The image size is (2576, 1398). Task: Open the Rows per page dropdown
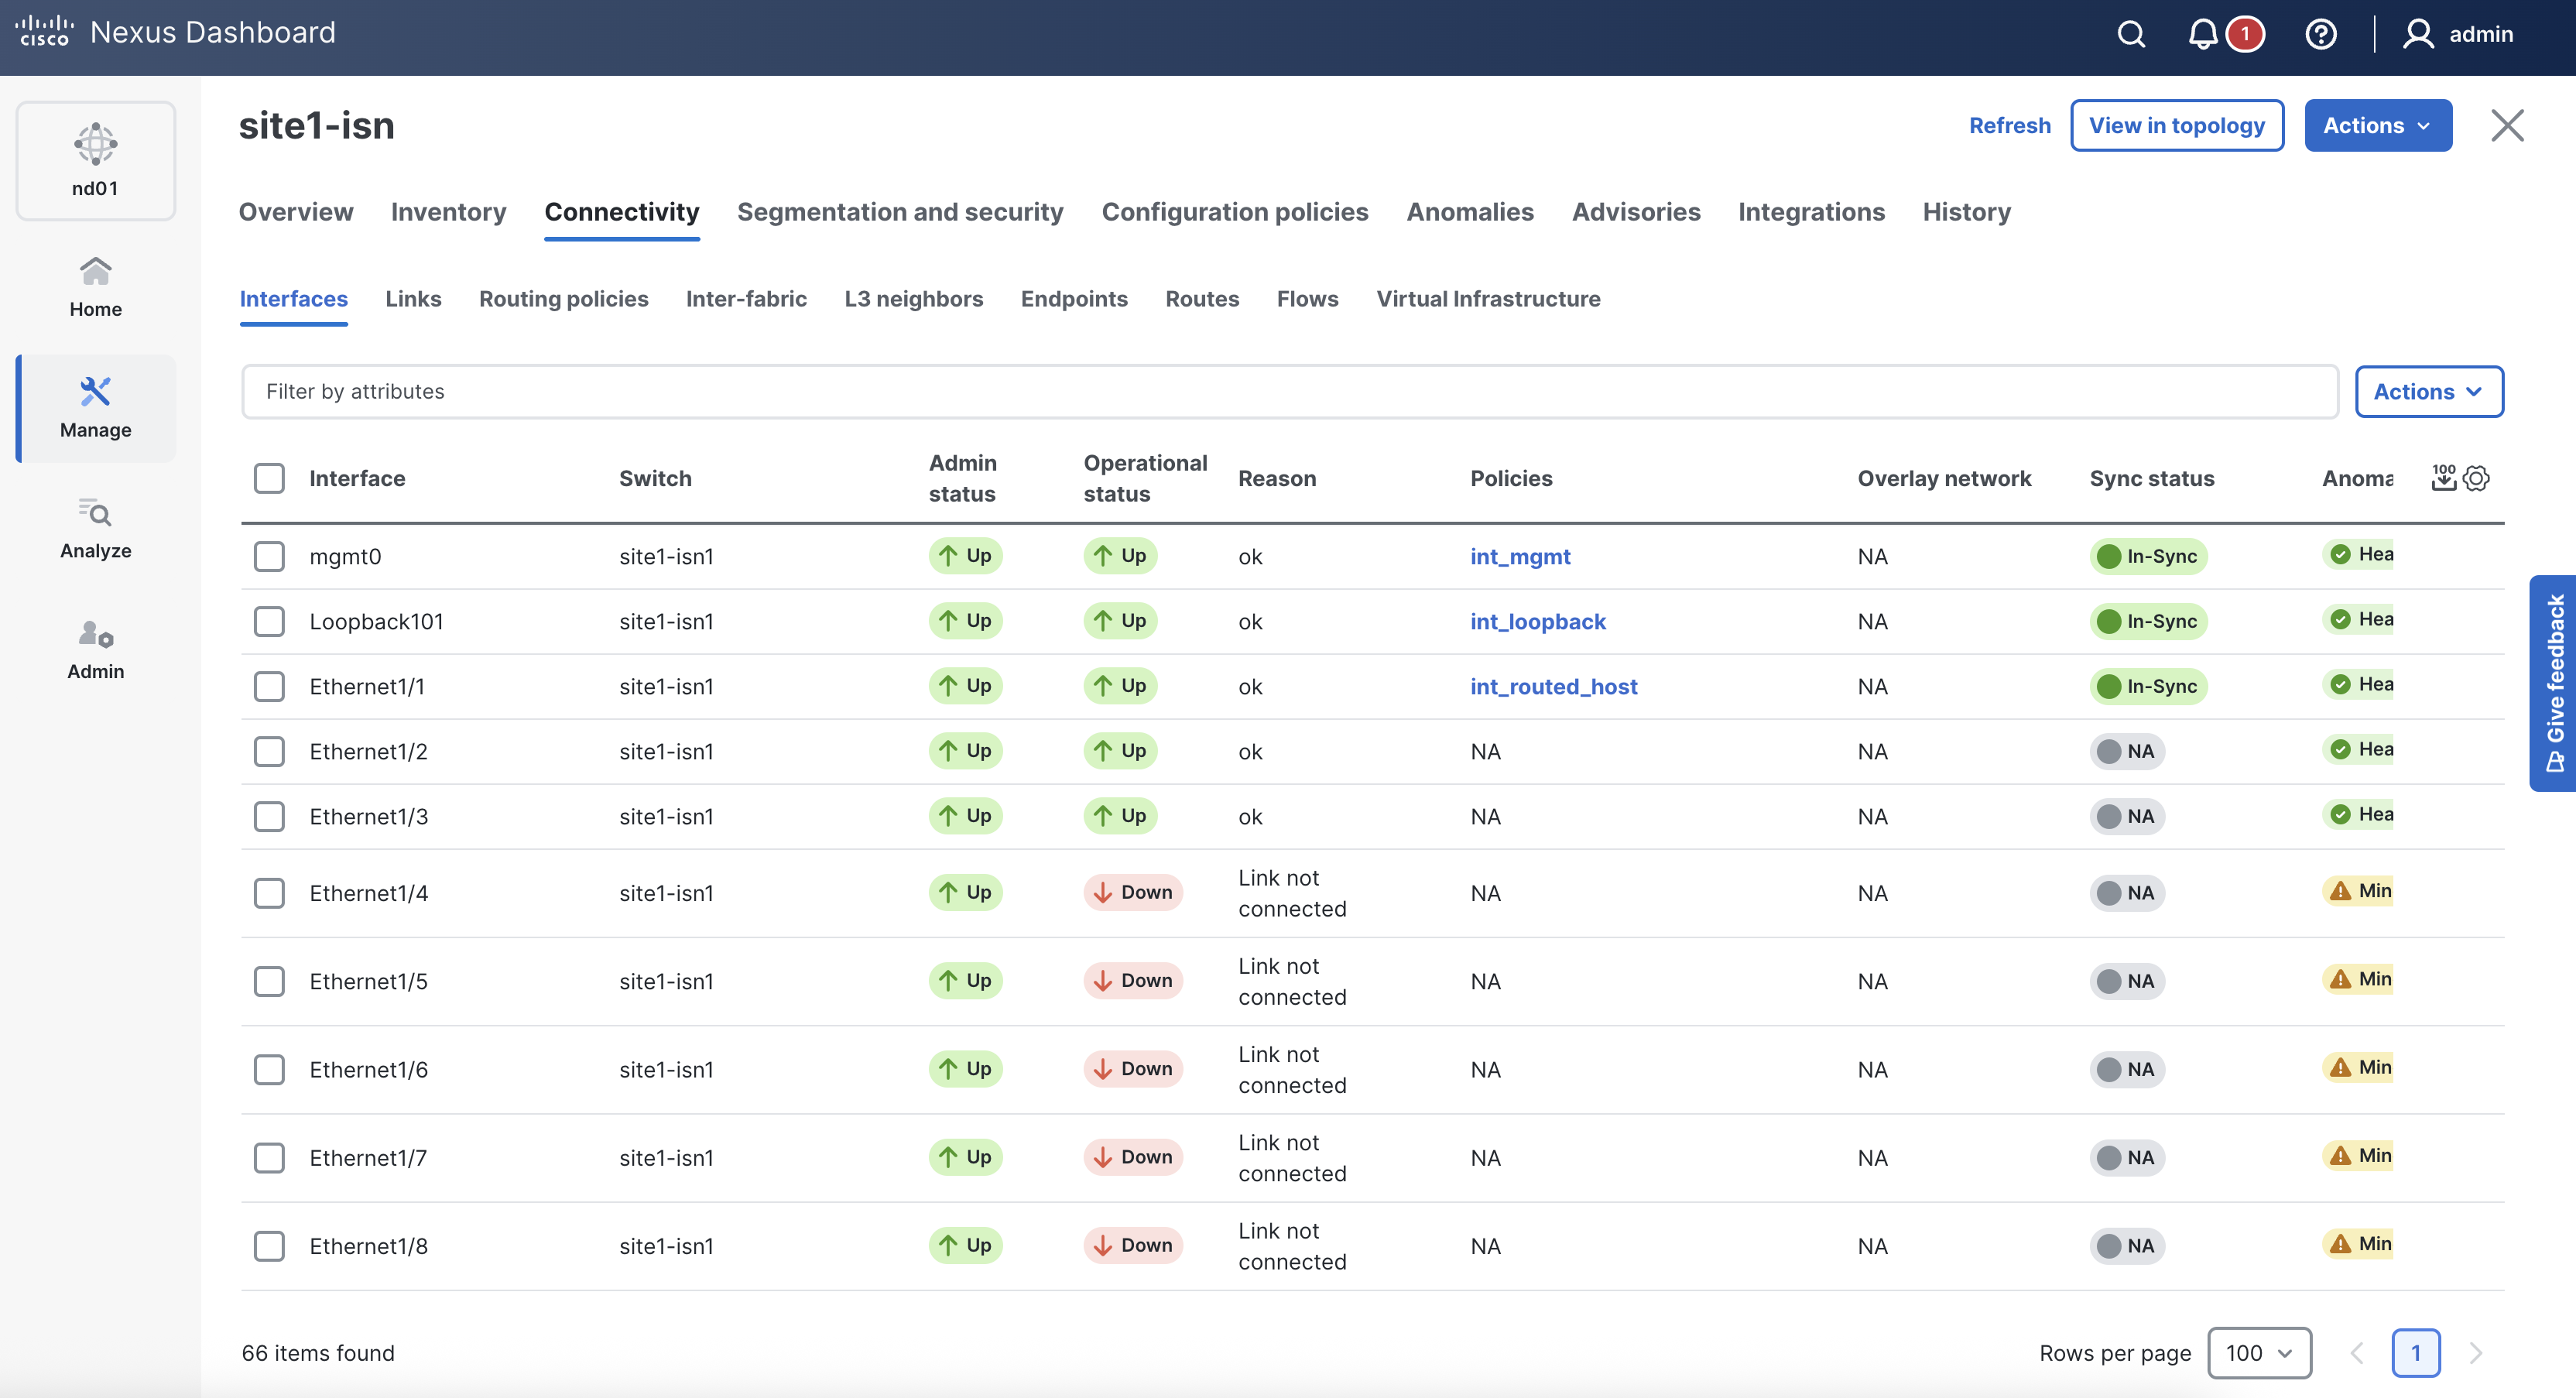pyautogui.click(x=2258, y=1353)
